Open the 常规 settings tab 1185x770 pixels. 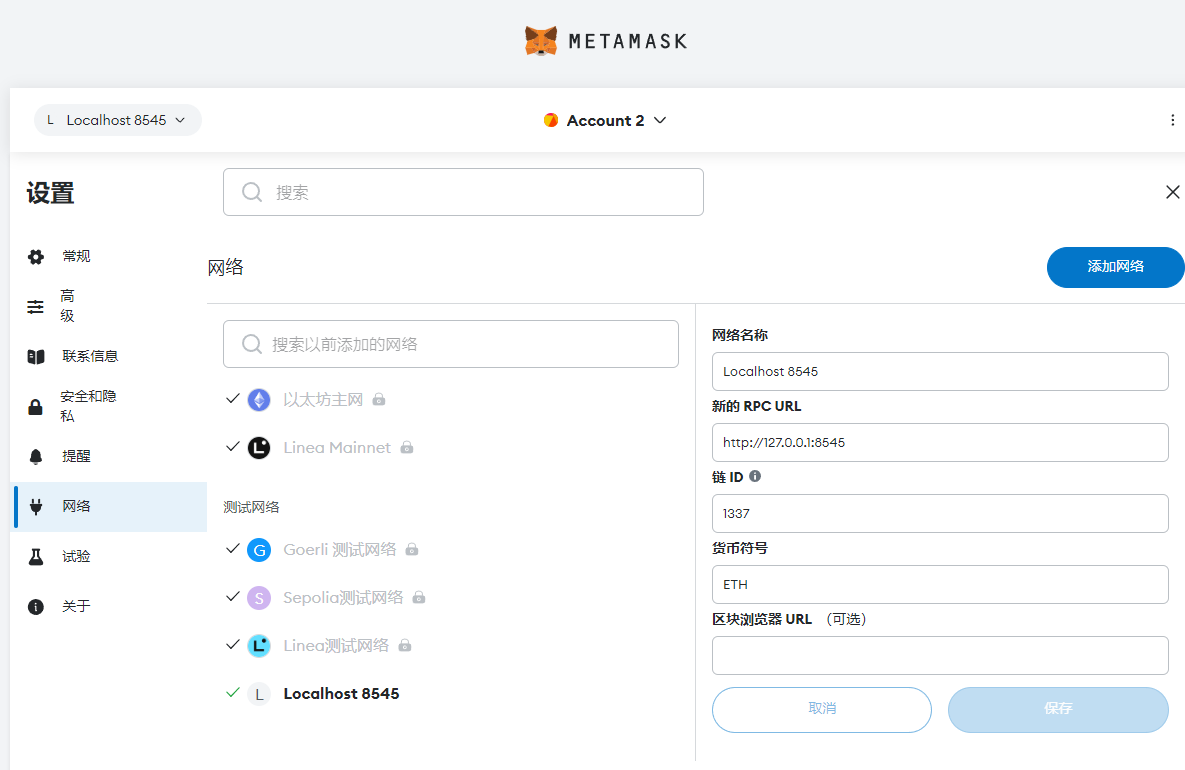pos(109,256)
